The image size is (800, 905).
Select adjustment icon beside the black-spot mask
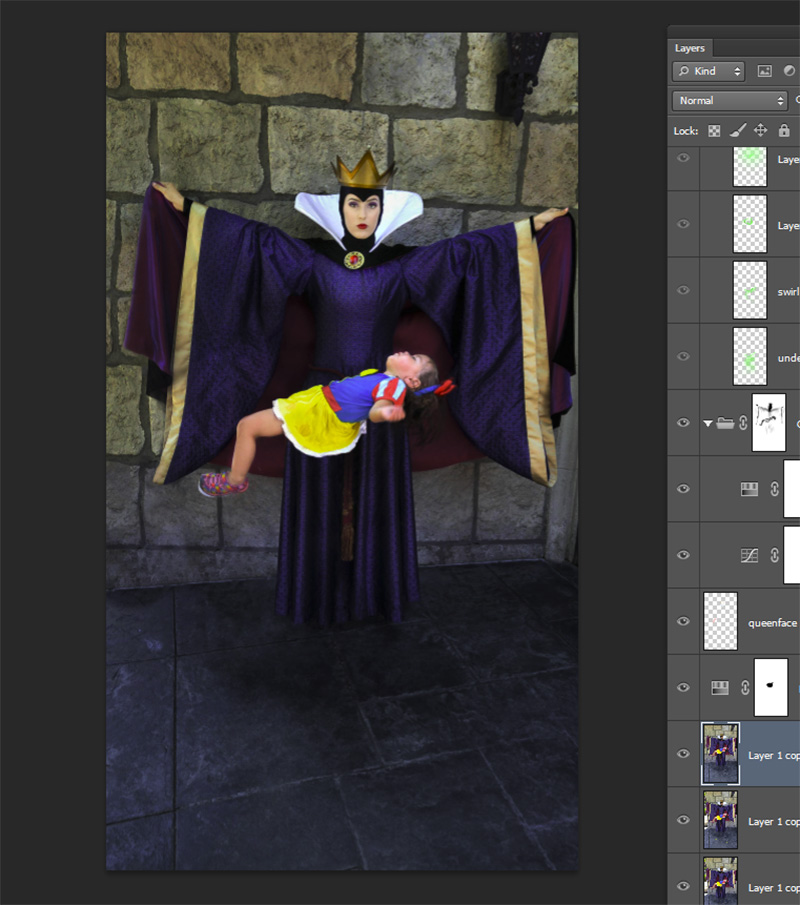720,687
